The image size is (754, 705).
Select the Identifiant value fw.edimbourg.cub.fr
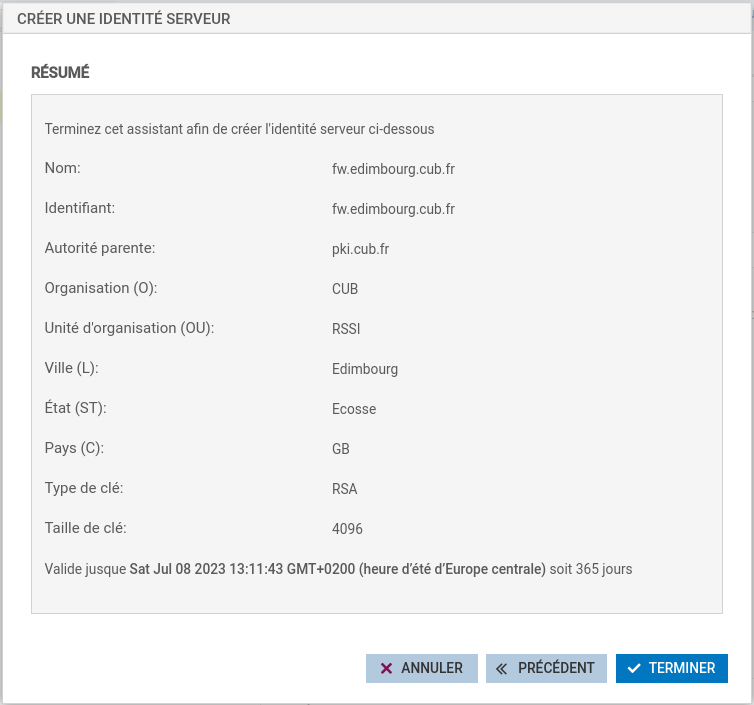tap(393, 209)
